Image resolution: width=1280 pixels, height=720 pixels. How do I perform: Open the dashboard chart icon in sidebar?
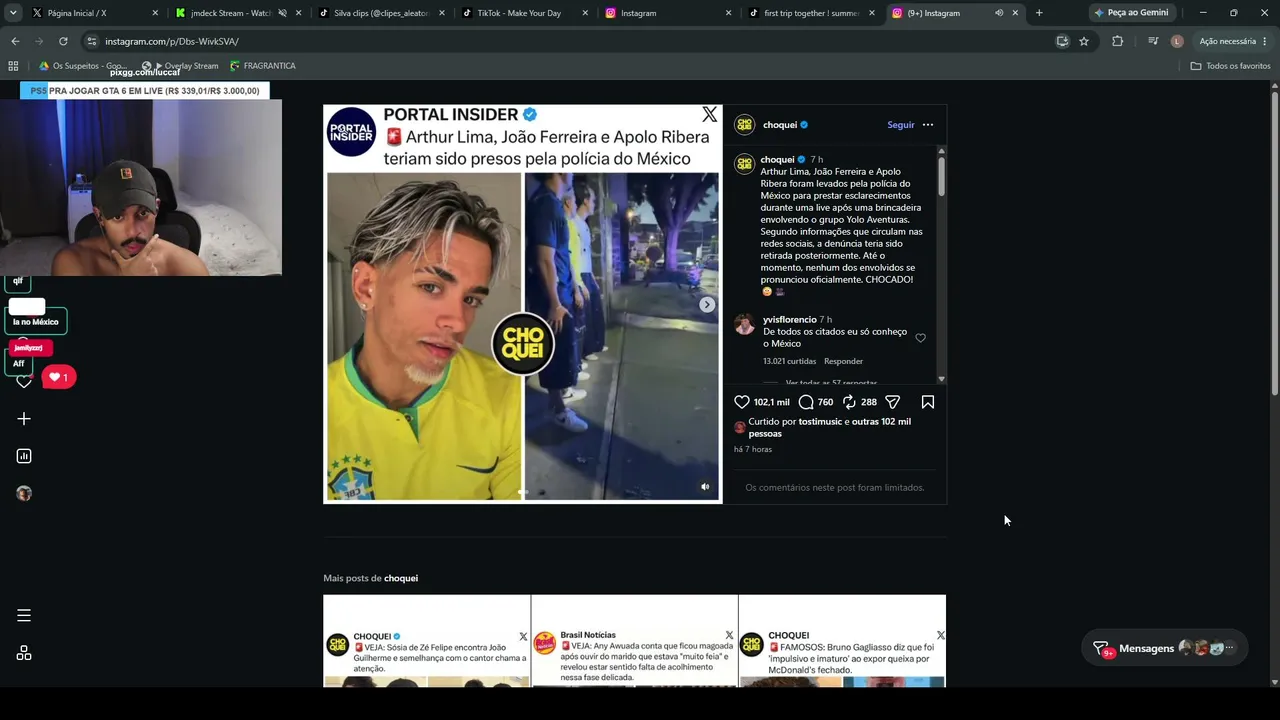(24, 456)
